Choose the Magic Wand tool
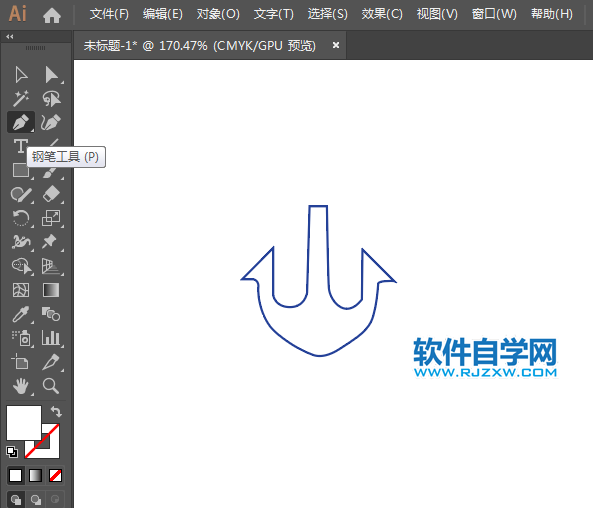 [21, 98]
